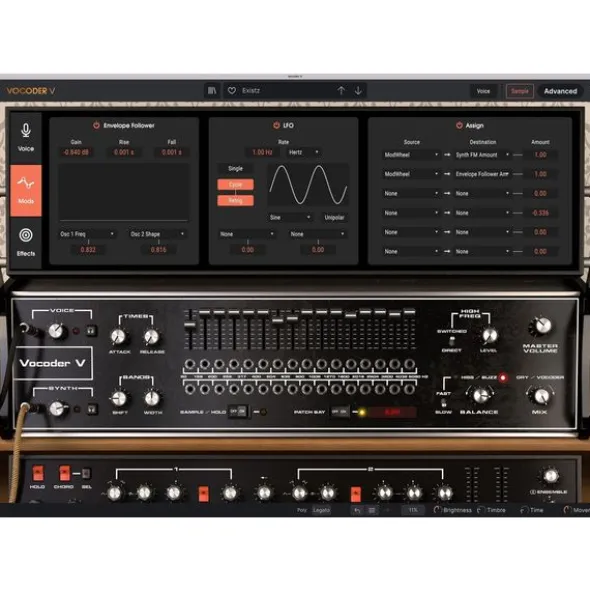Click the undo arrow in bottom bar
Screen dimensions: 590x591
pyautogui.click(x=357, y=510)
